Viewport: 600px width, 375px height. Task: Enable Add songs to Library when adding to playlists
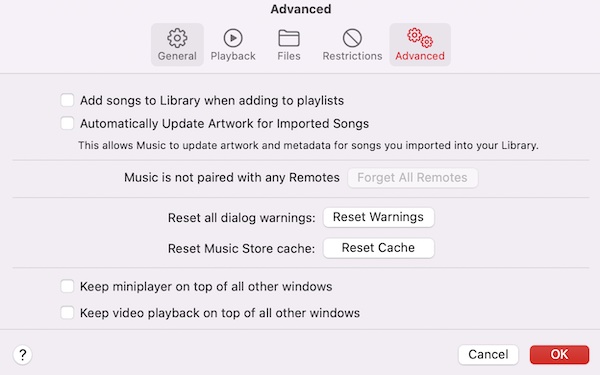coord(67,100)
